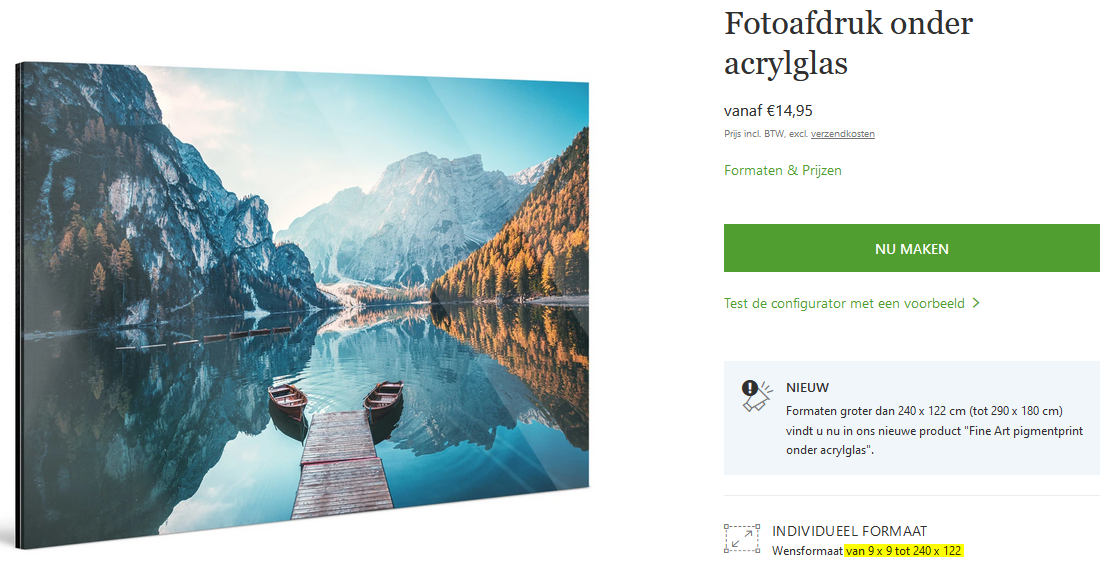Open the acrylic print product image

click(302, 306)
